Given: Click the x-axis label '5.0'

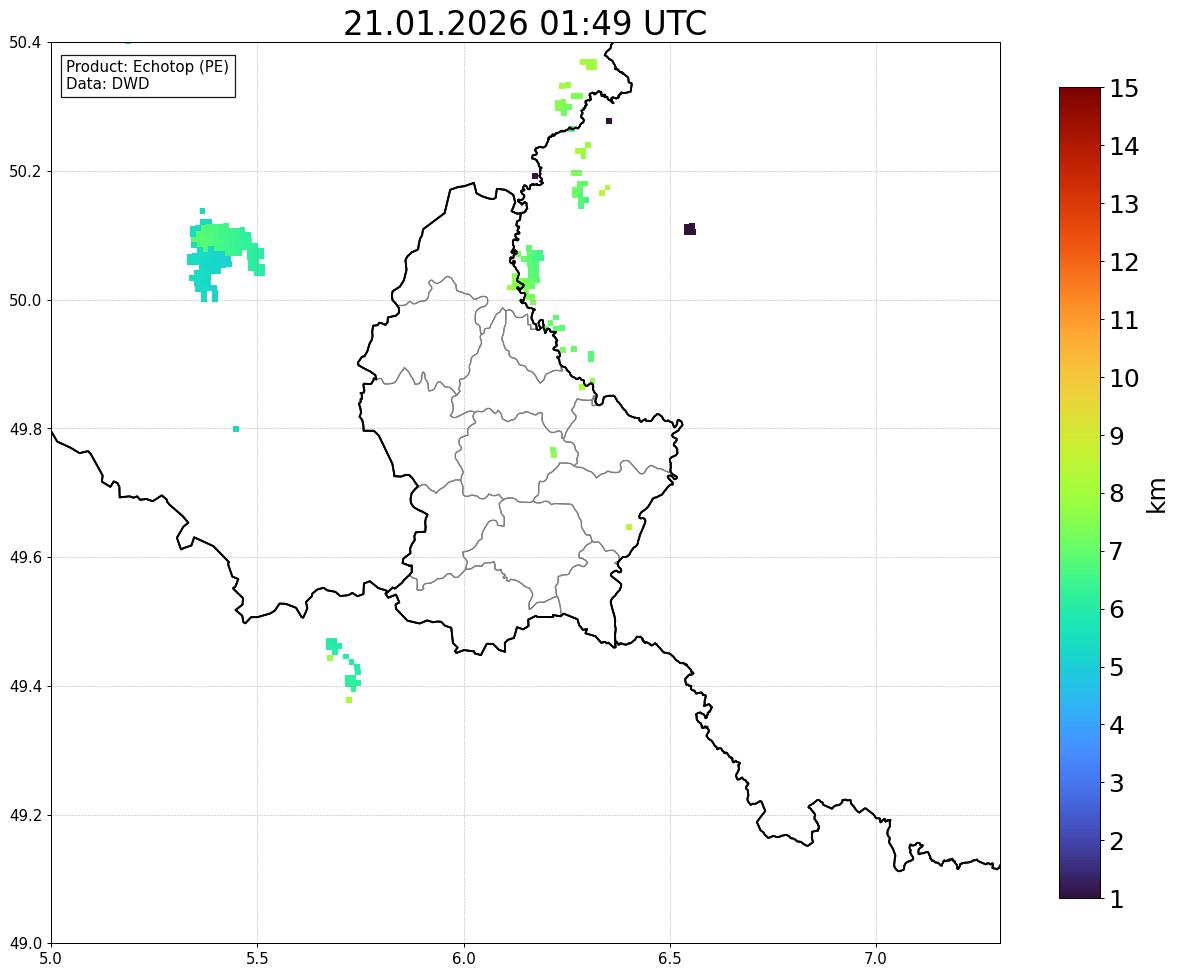Looking at the screenshot, I should (51, 959).
